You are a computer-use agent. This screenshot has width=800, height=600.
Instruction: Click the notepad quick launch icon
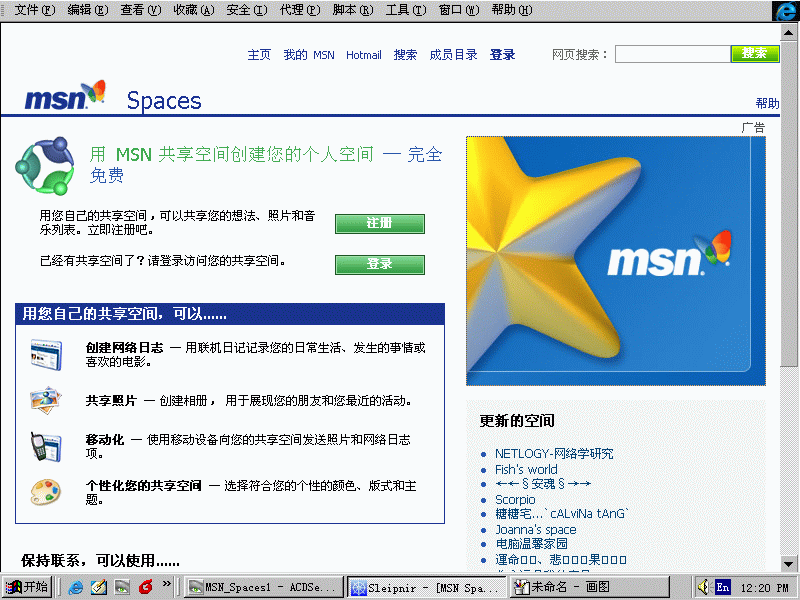click(99, 587)
